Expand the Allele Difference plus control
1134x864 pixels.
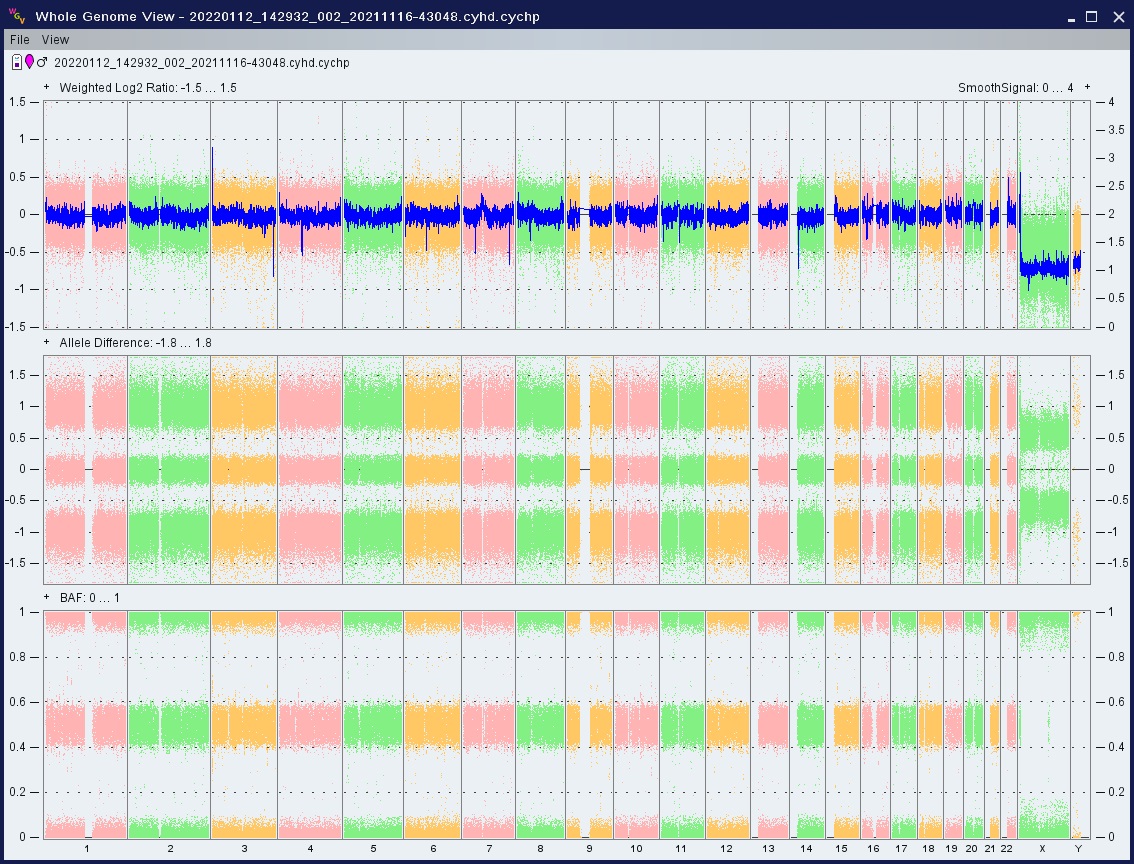click(47, 343)
